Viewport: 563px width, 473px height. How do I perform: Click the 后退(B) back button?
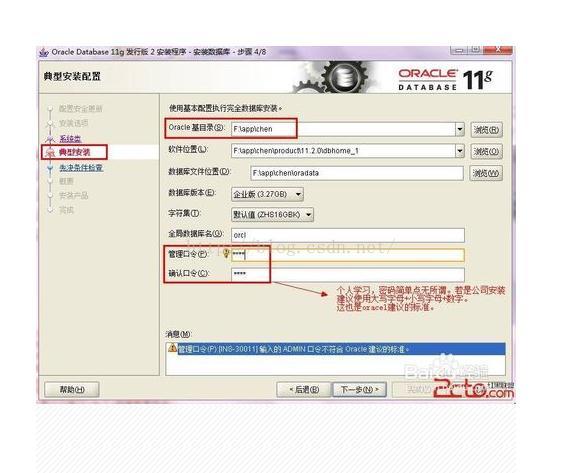pyautogui.click(x=303, y=389)
